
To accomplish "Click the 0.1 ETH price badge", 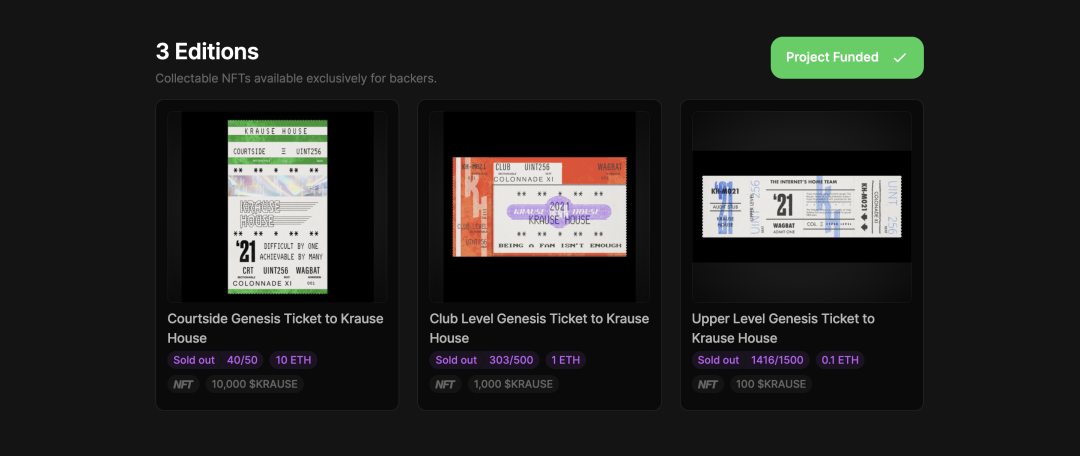I will point(840,360).
